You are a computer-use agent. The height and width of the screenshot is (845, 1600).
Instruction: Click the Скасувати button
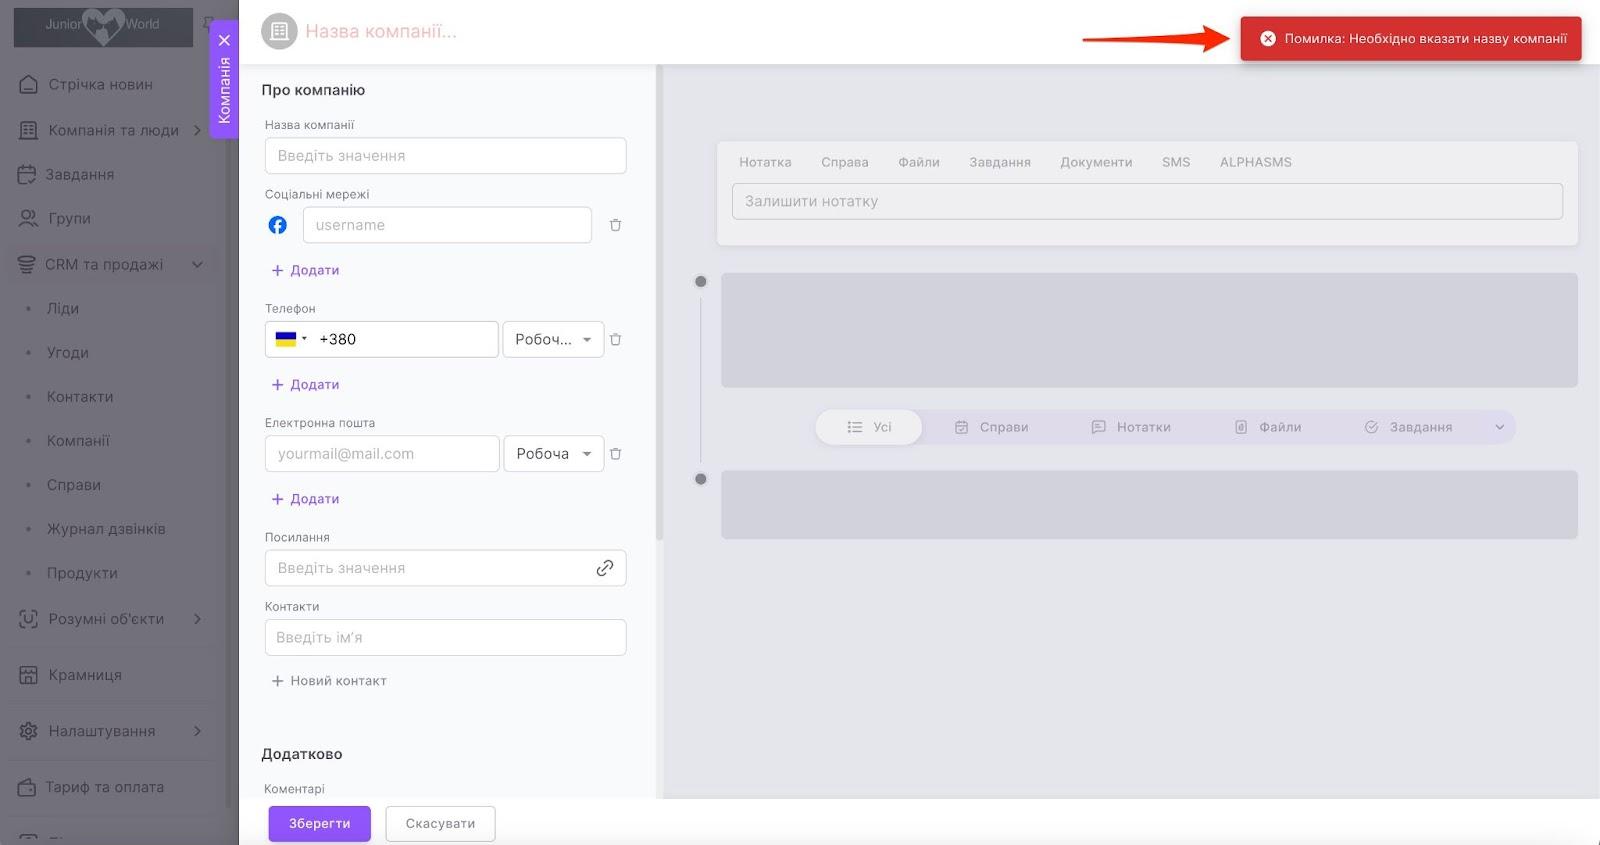pos(440,824)
